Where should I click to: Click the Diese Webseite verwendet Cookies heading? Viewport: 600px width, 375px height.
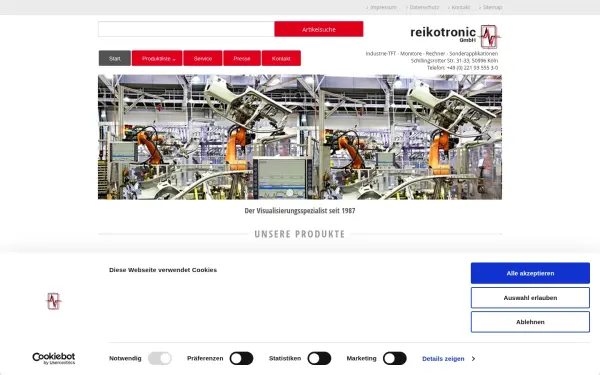(163, 270)
